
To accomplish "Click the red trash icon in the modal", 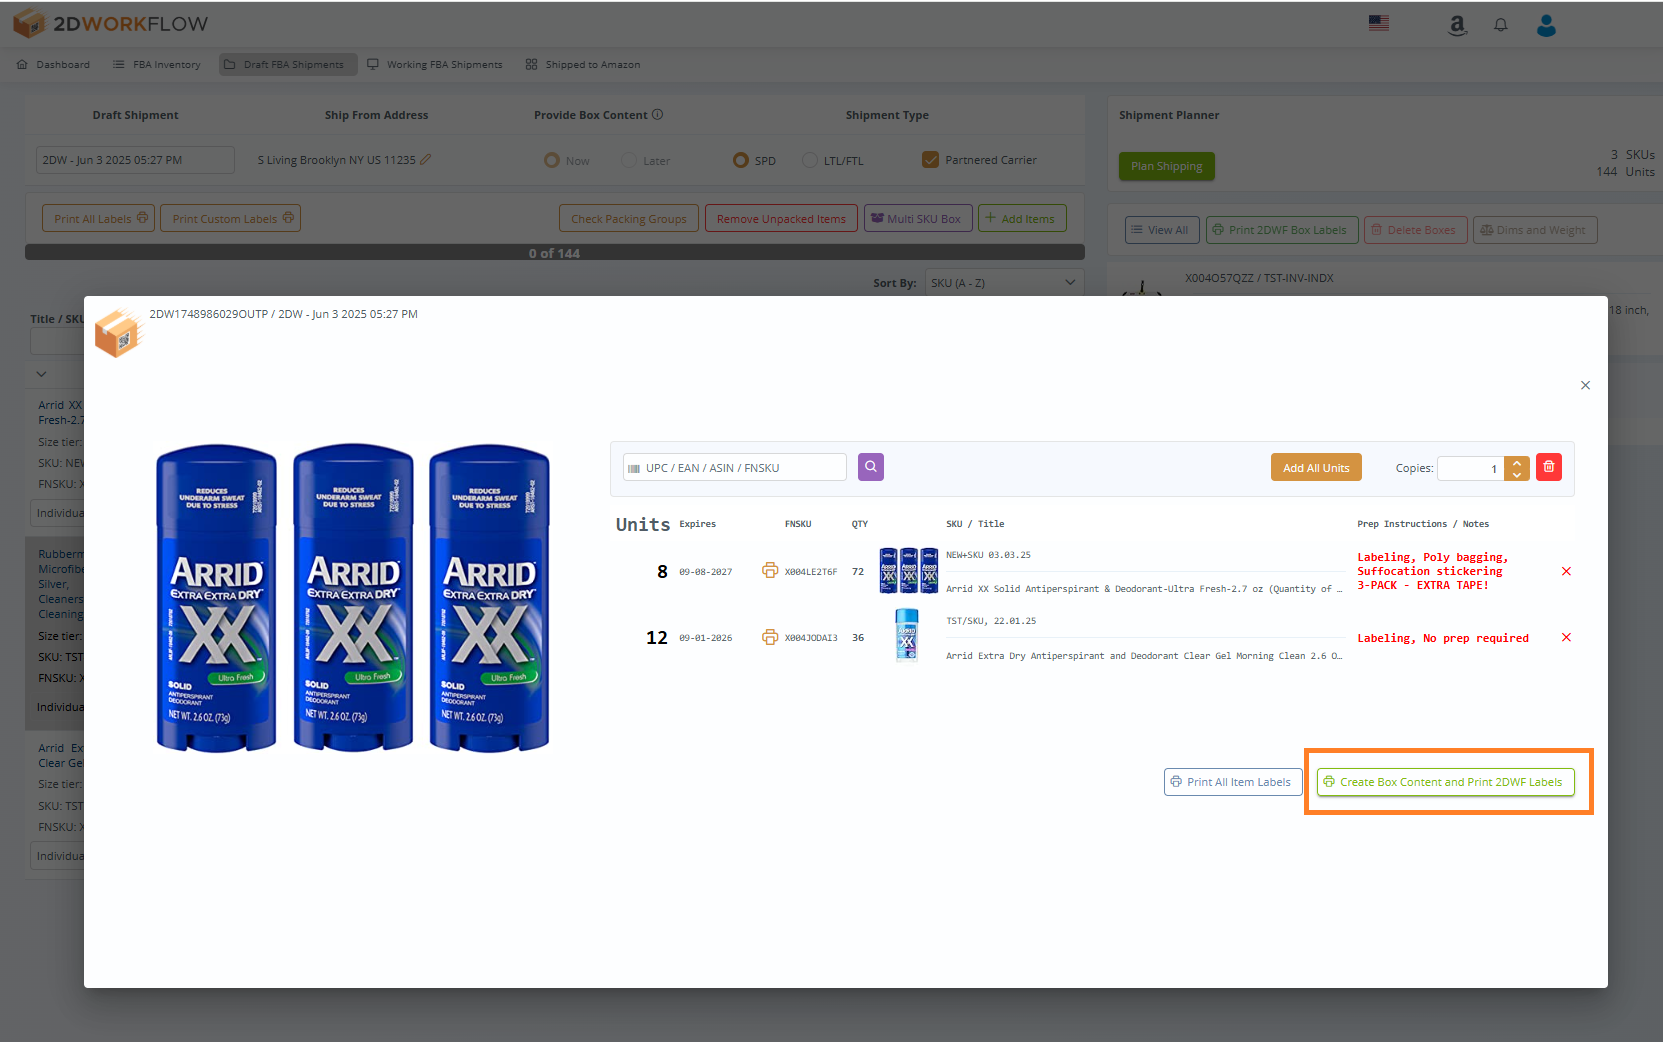I will coord(1548,467).
